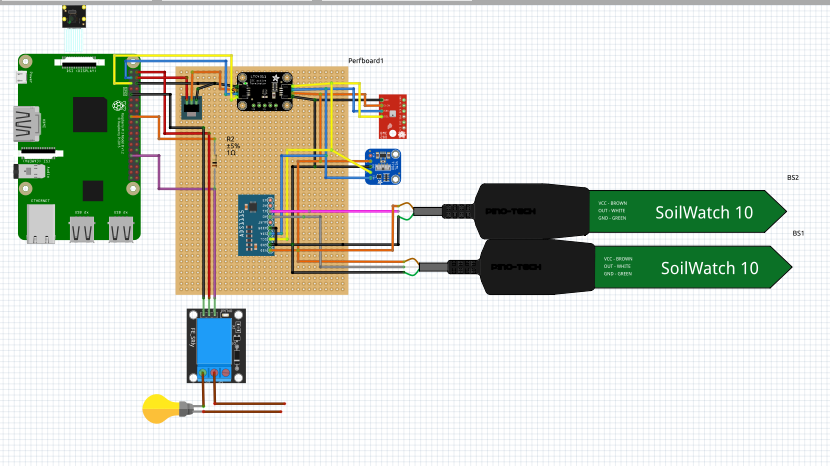Select the red sensor breakout board
This screenshot has height=466, width=830.
tap(393, 116)
